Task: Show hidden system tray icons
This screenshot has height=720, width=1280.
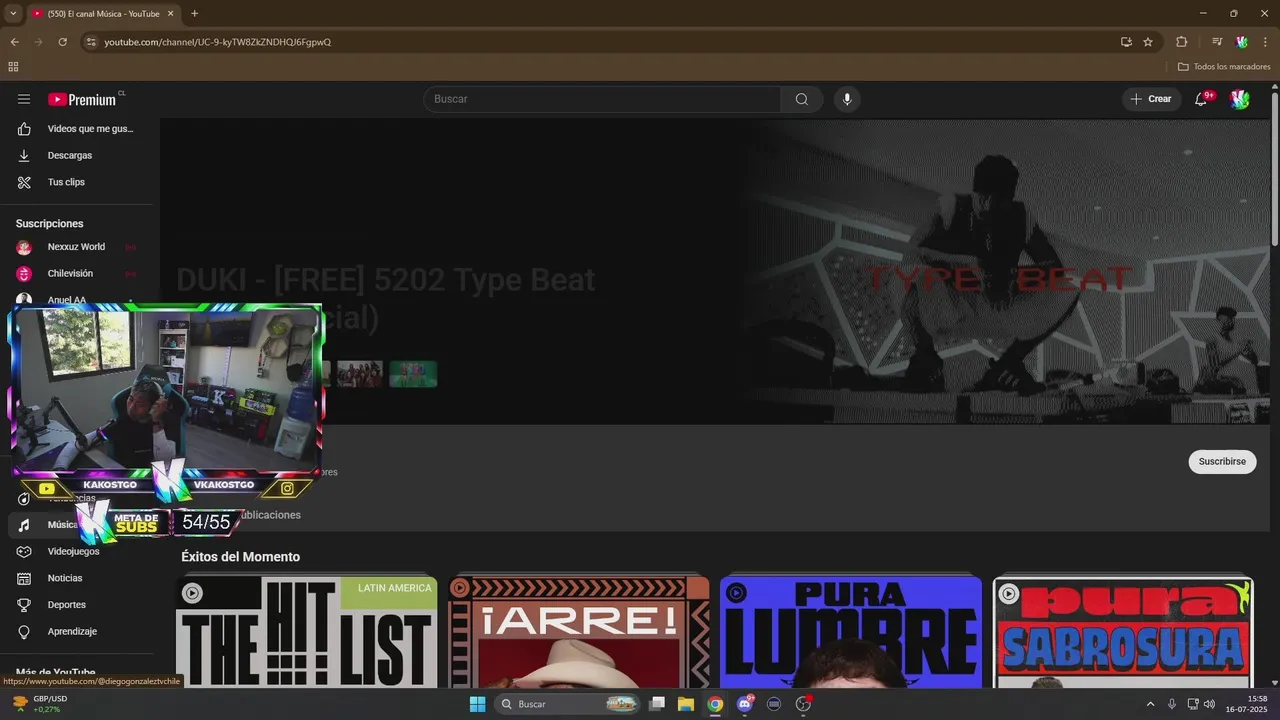Action: point(1150,704)
